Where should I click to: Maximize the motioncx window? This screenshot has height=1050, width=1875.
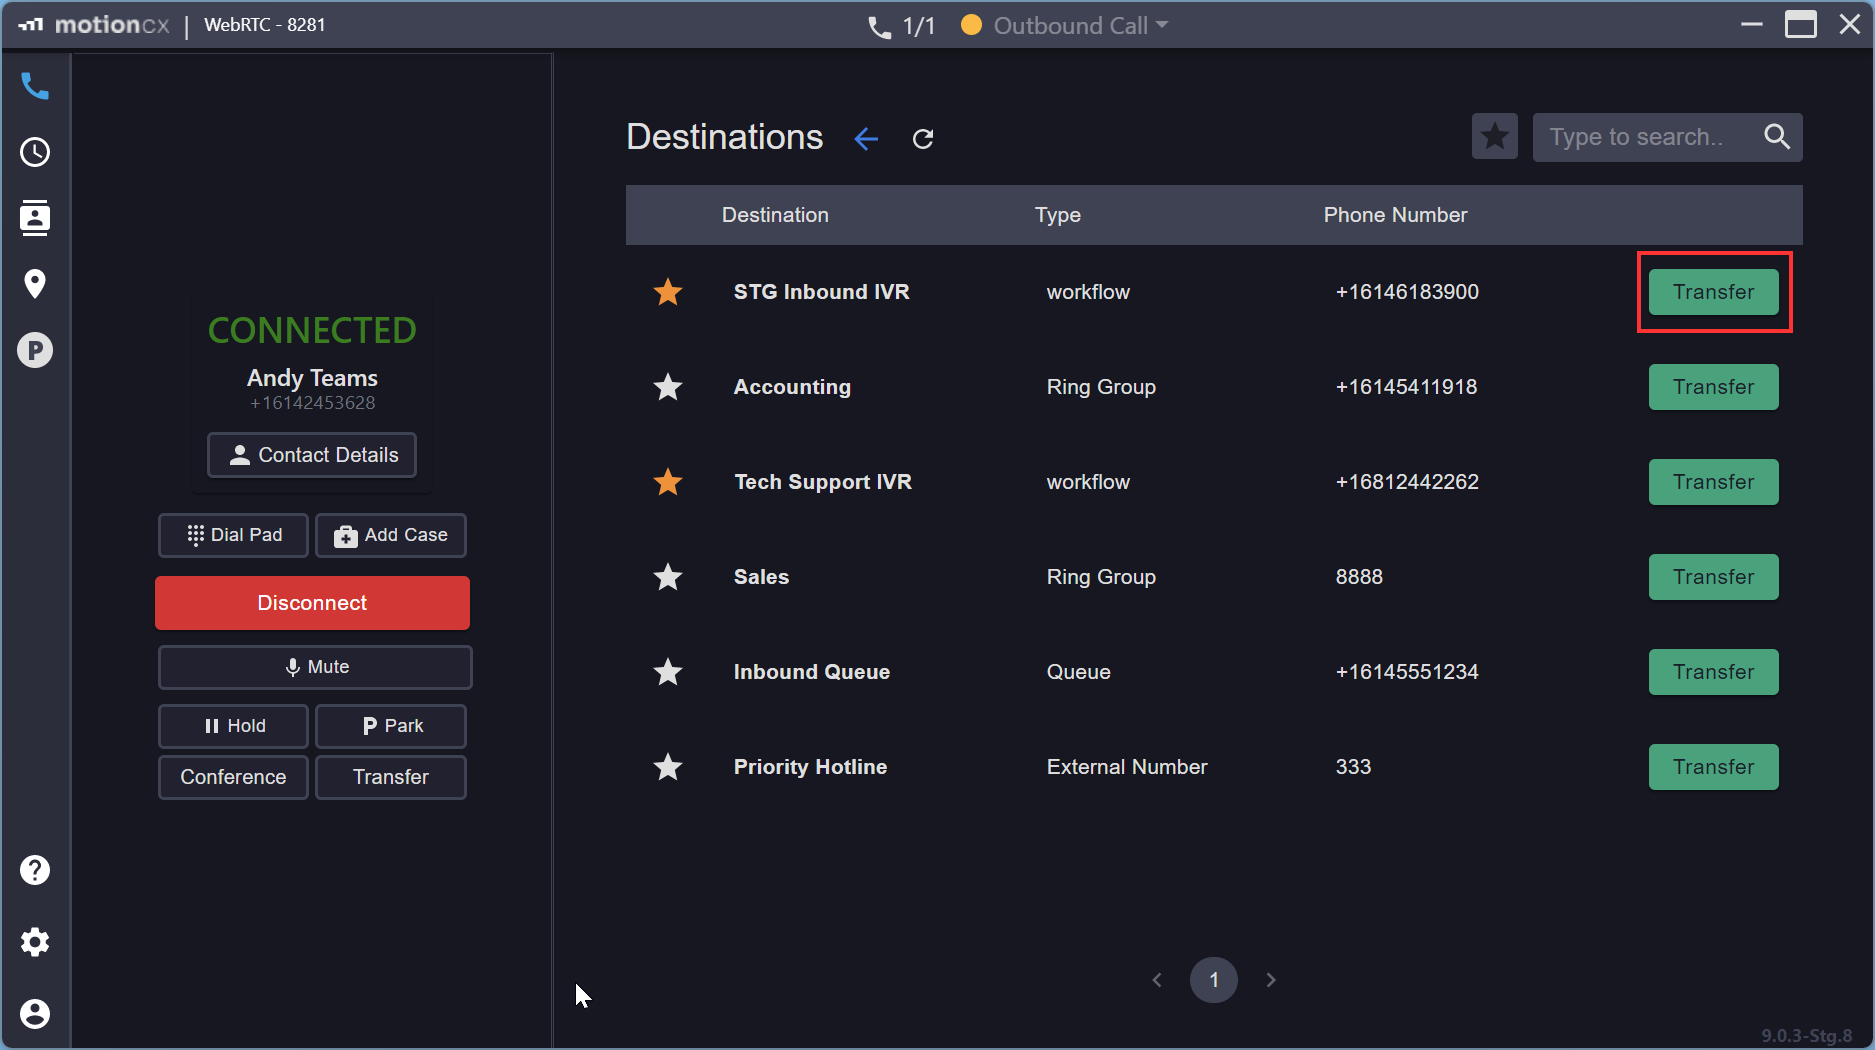pos(1801,24)
